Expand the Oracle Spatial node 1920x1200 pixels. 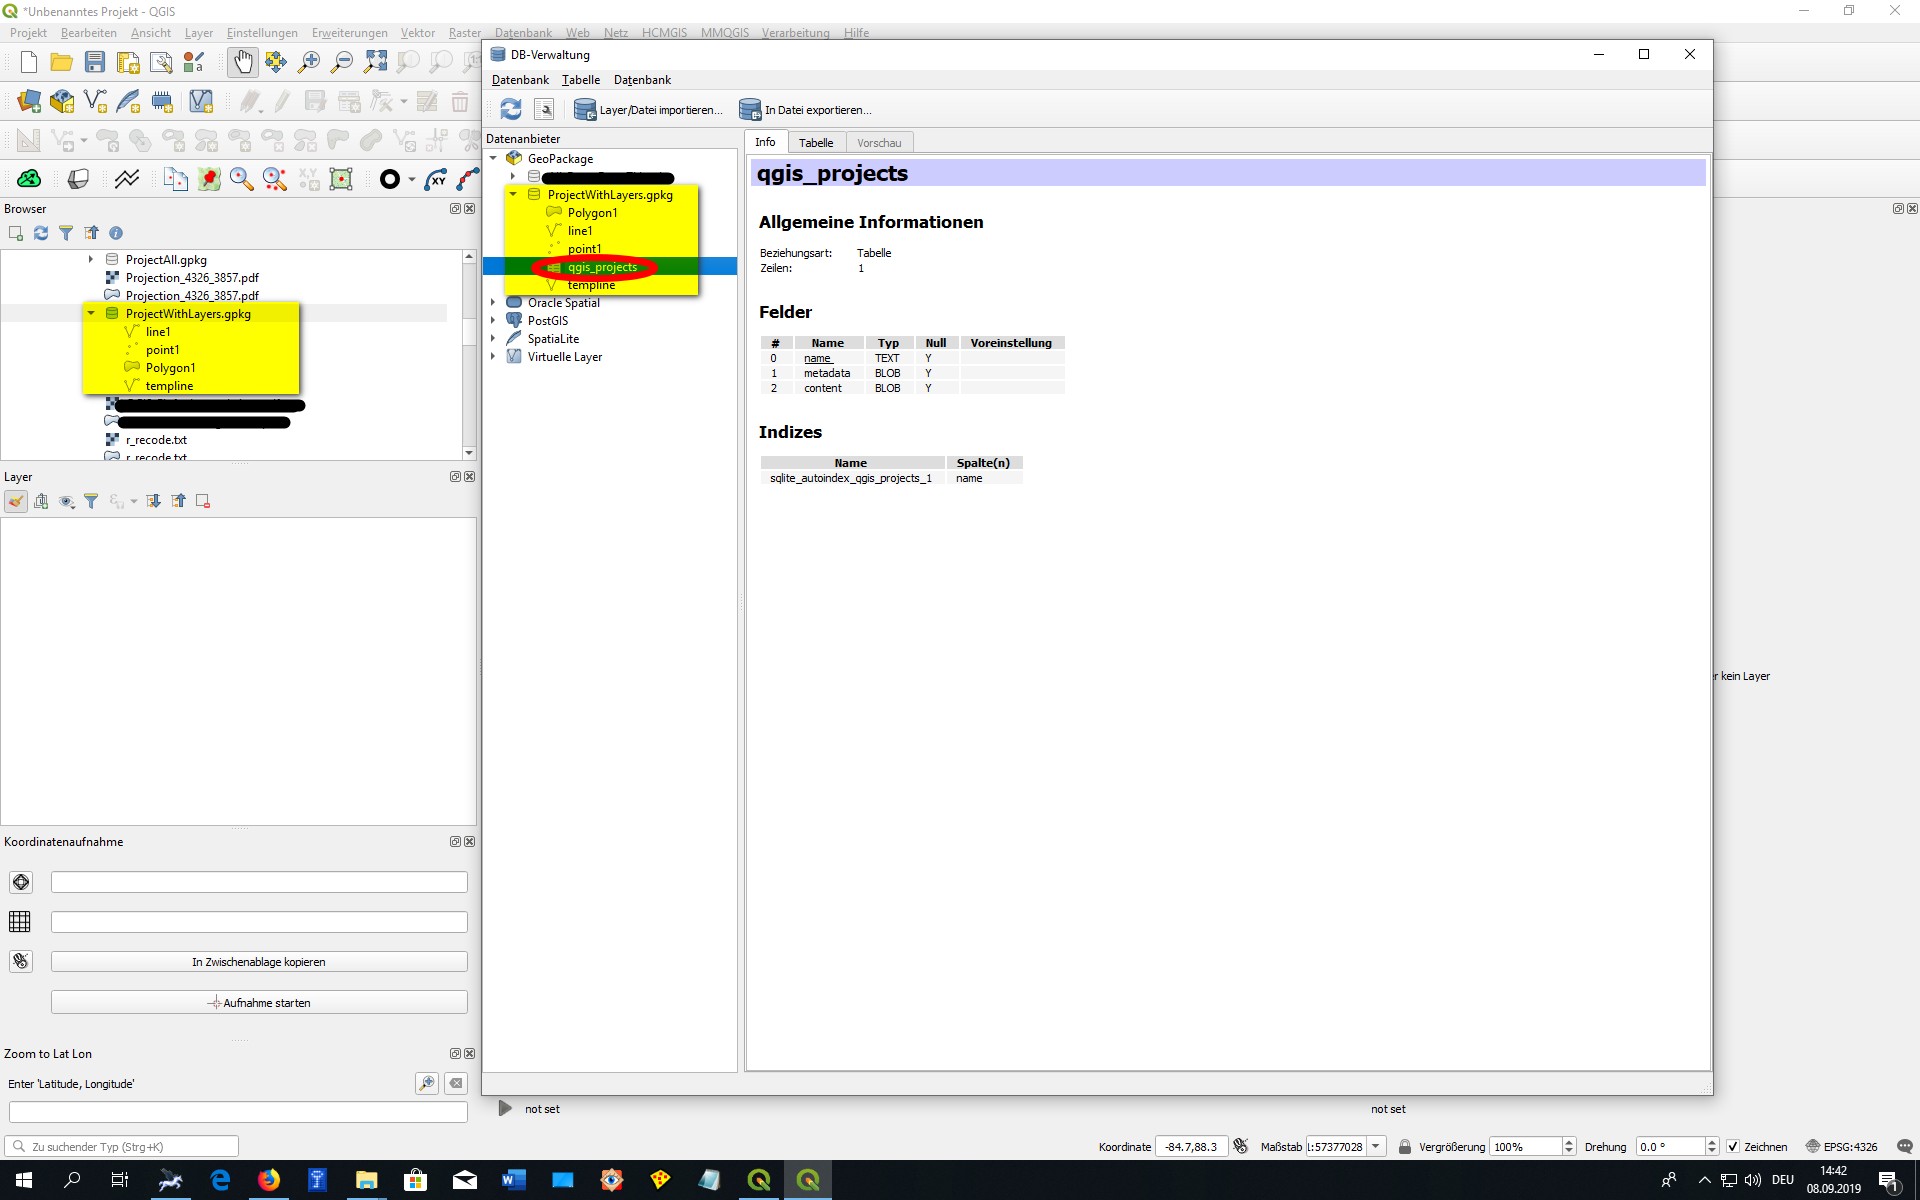[493, 302]
